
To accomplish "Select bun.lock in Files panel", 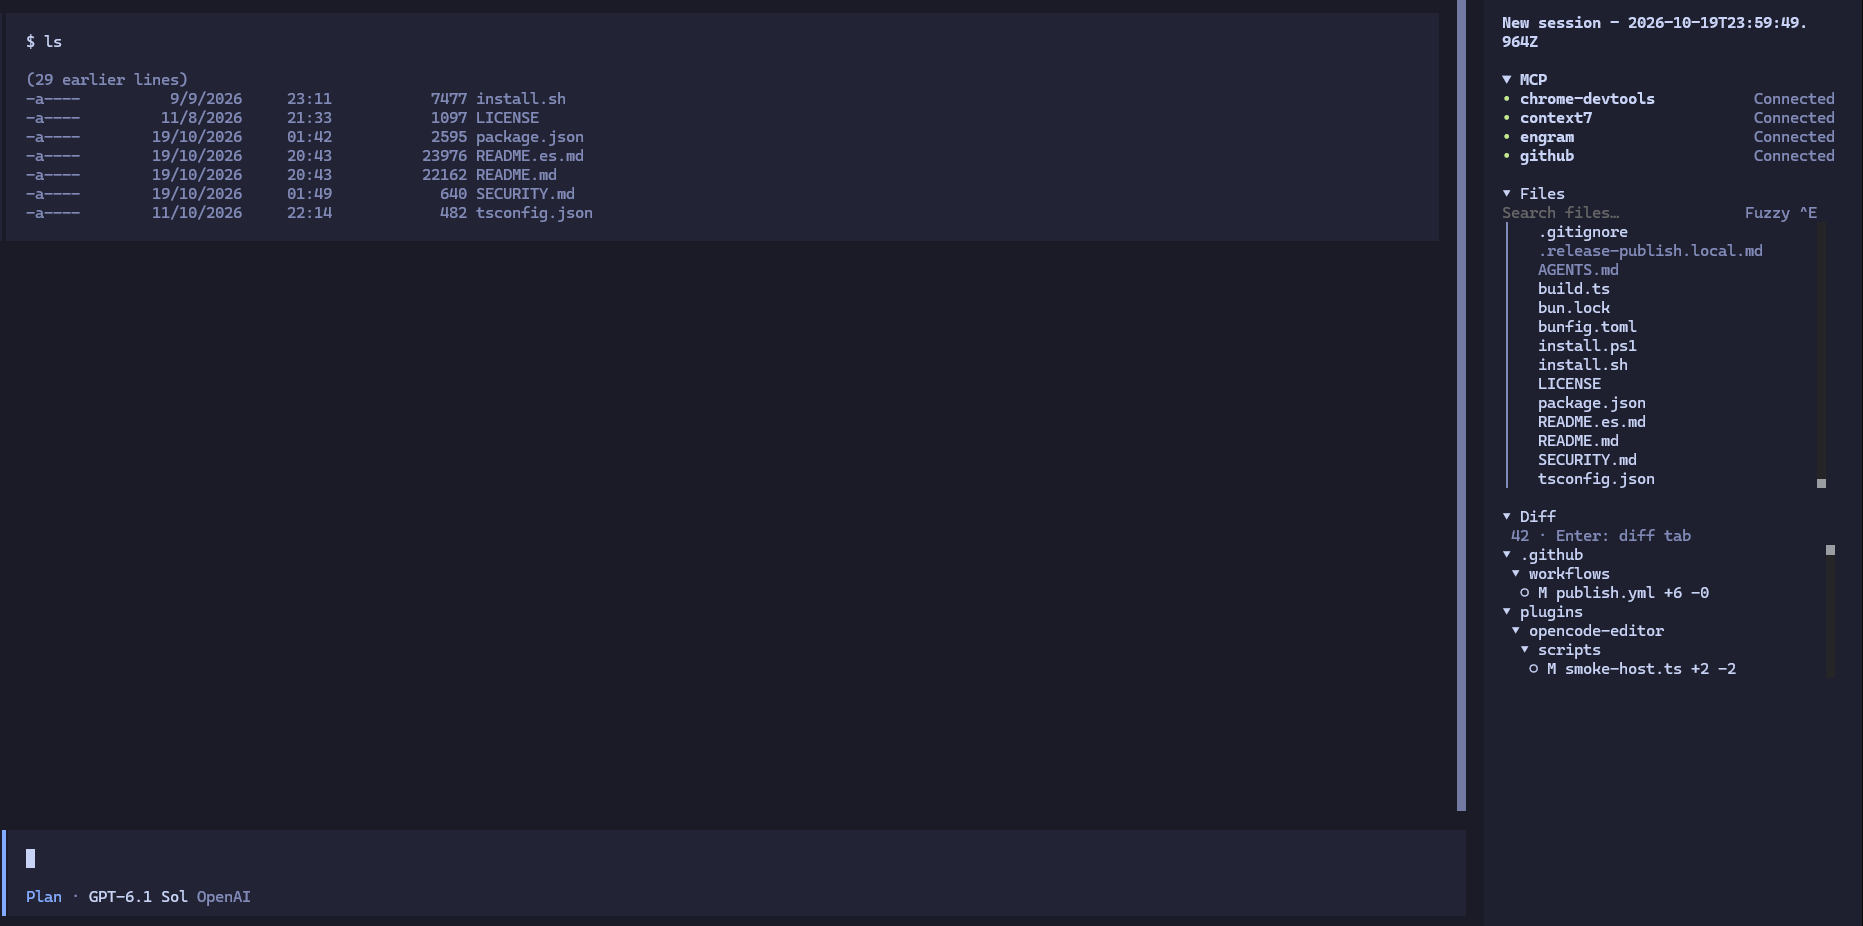I will coord(1574,308).
